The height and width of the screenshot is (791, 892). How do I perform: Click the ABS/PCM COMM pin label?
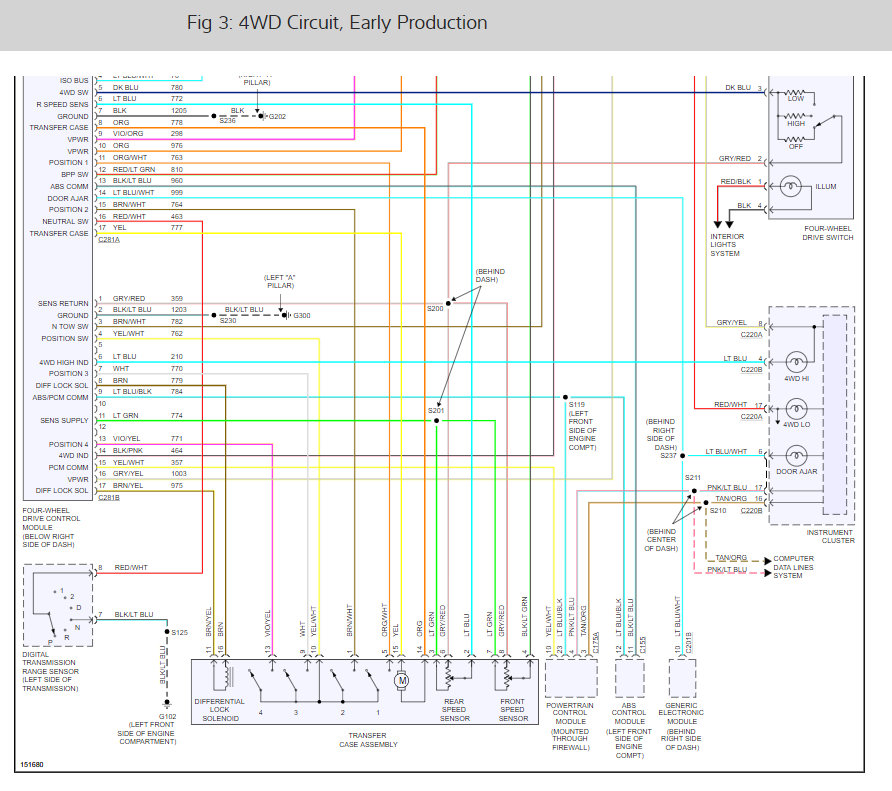(x=60, y=398)
